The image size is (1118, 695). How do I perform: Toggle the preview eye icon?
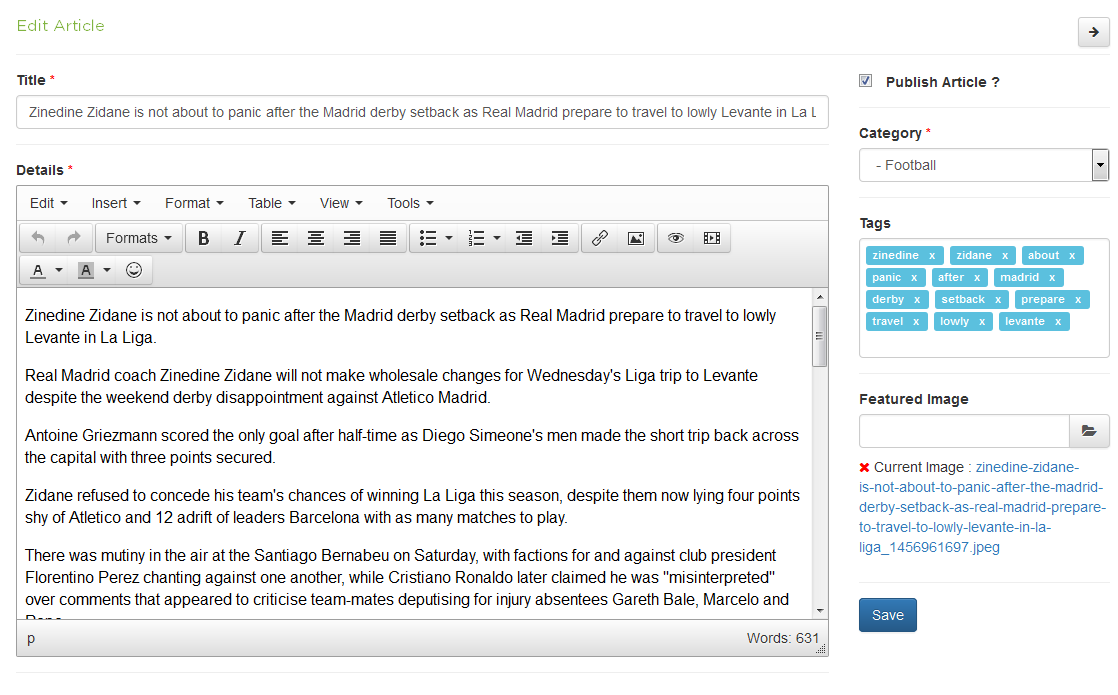click(x=676, y=238)
